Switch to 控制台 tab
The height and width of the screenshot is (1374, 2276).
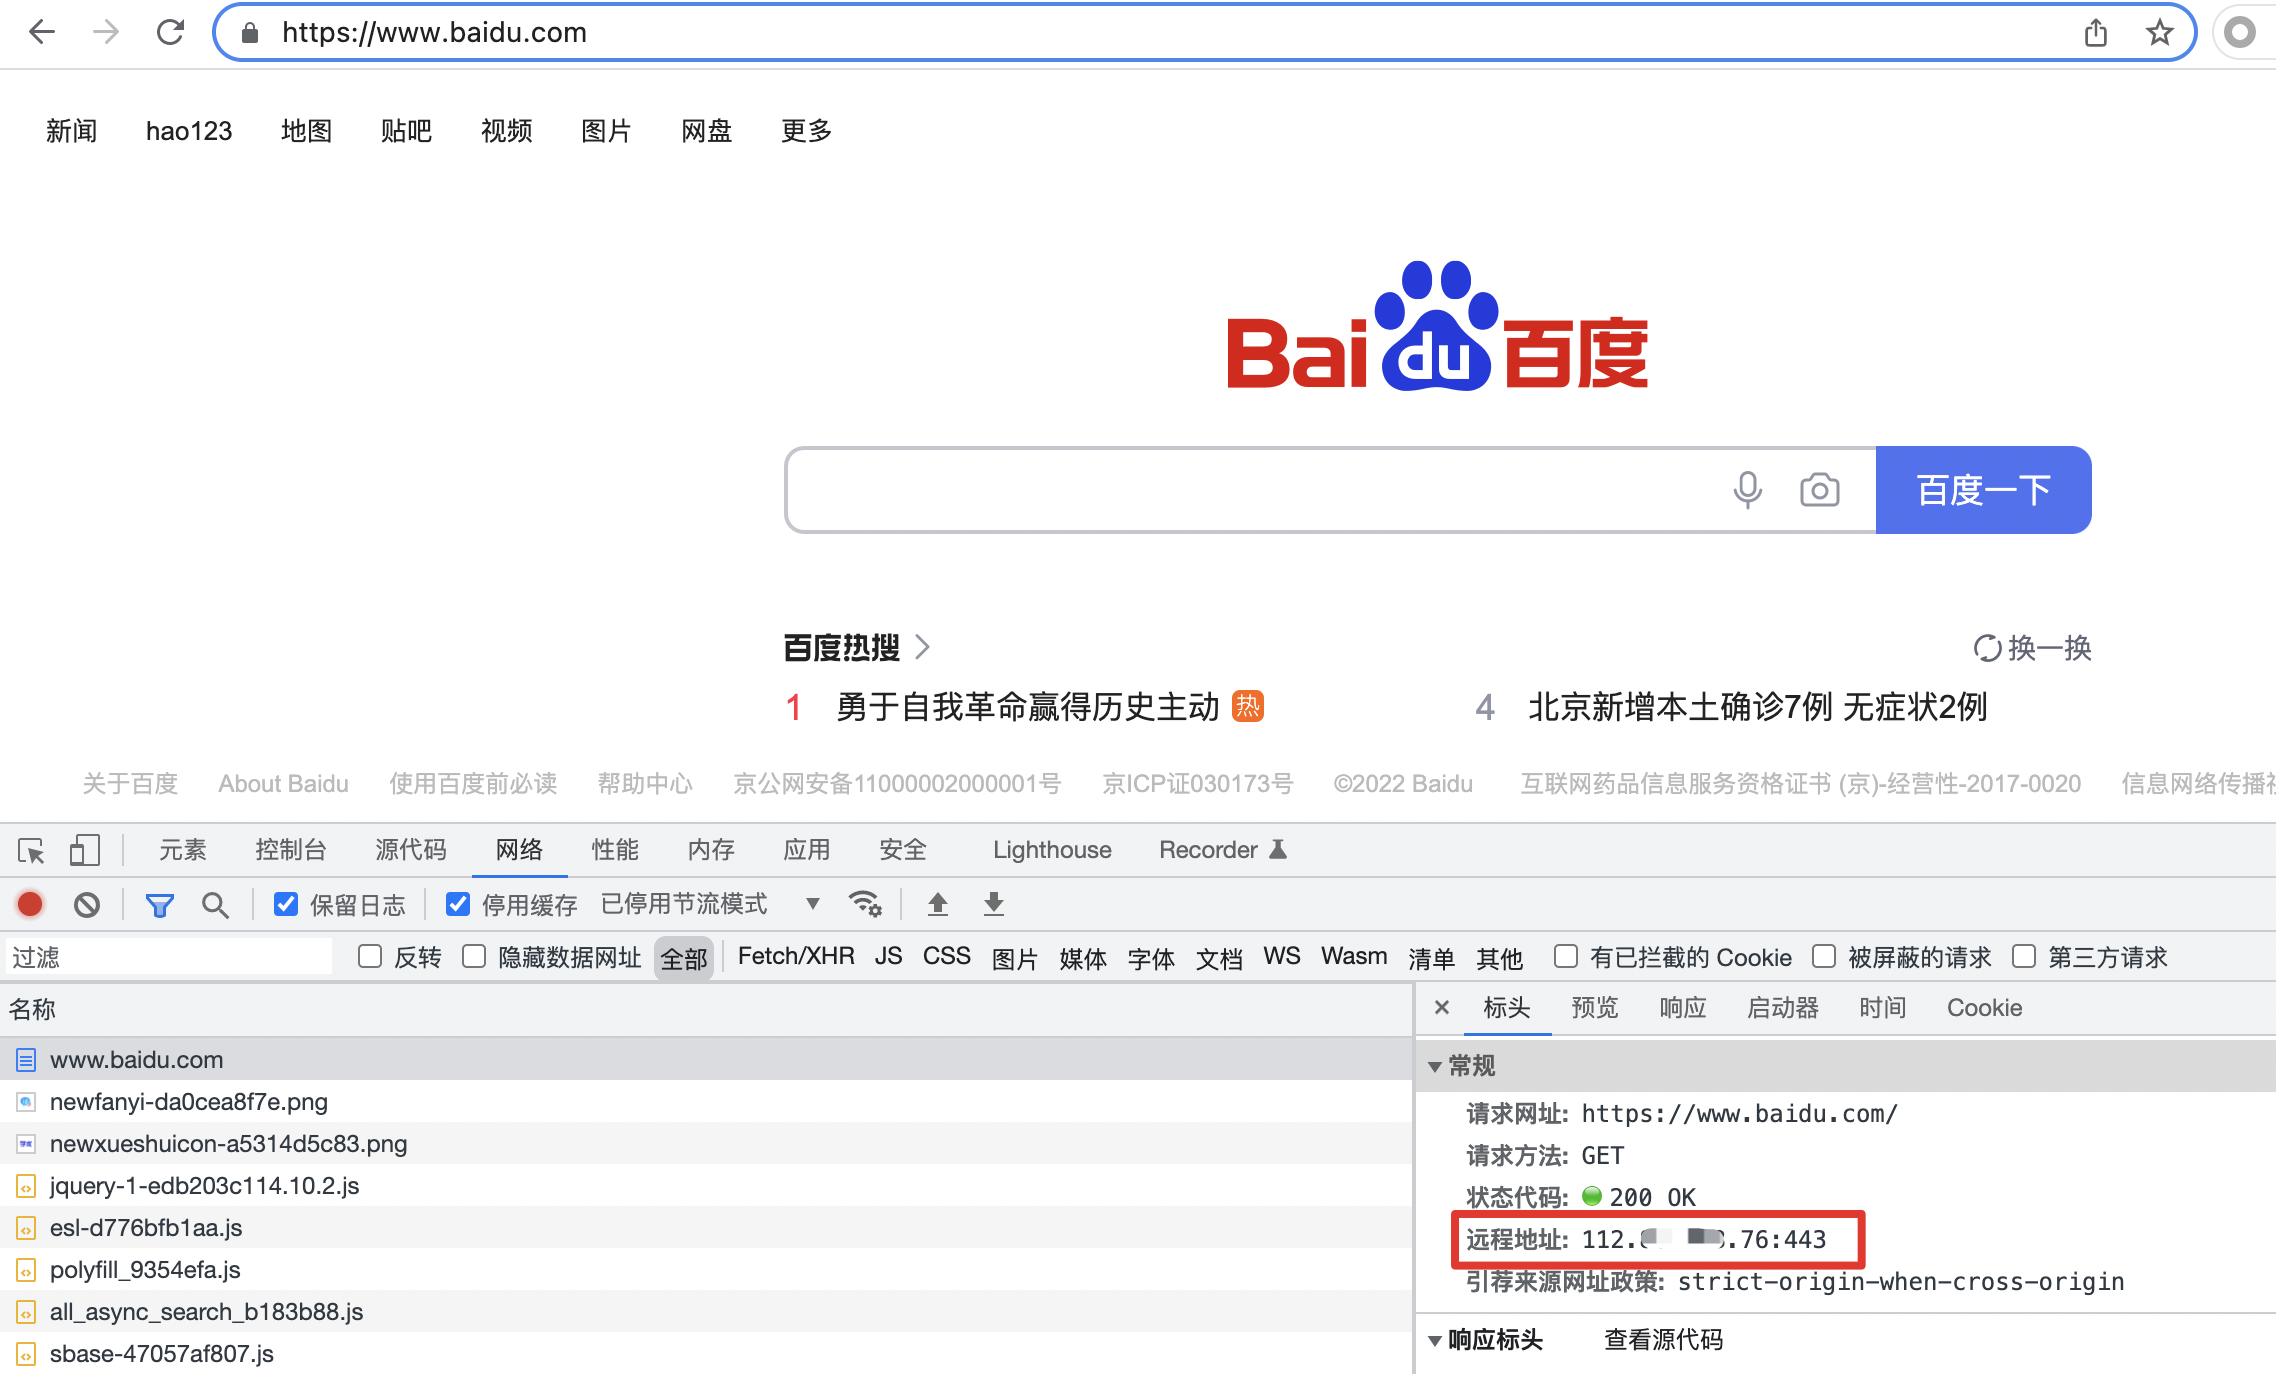coord(291,849)
